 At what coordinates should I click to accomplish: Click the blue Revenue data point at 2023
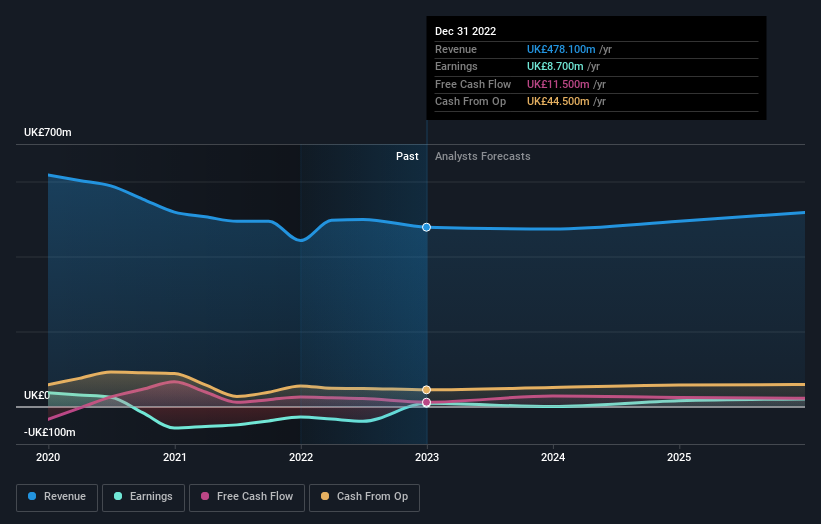pyautogui.click(x=427, y=227)
